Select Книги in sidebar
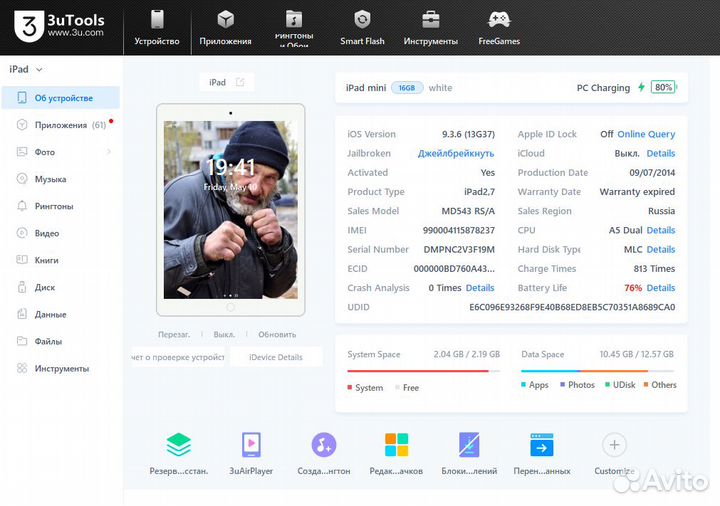 coord(61,260)
